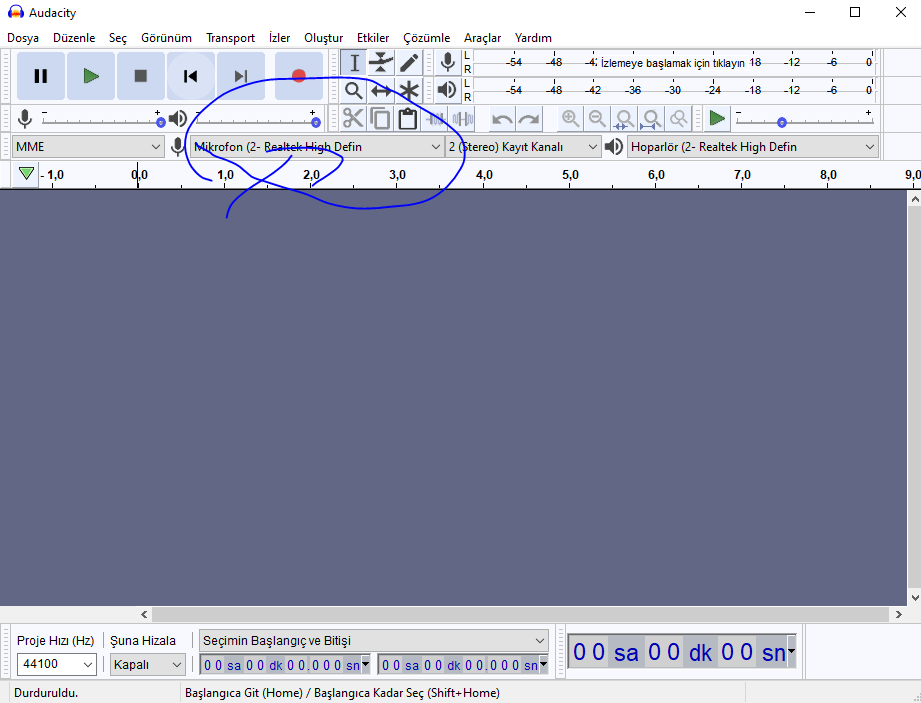Click the Zoom In magnifier icon
Screen dimensions: 921x703
pyautogui.click(x=570, y=119)
